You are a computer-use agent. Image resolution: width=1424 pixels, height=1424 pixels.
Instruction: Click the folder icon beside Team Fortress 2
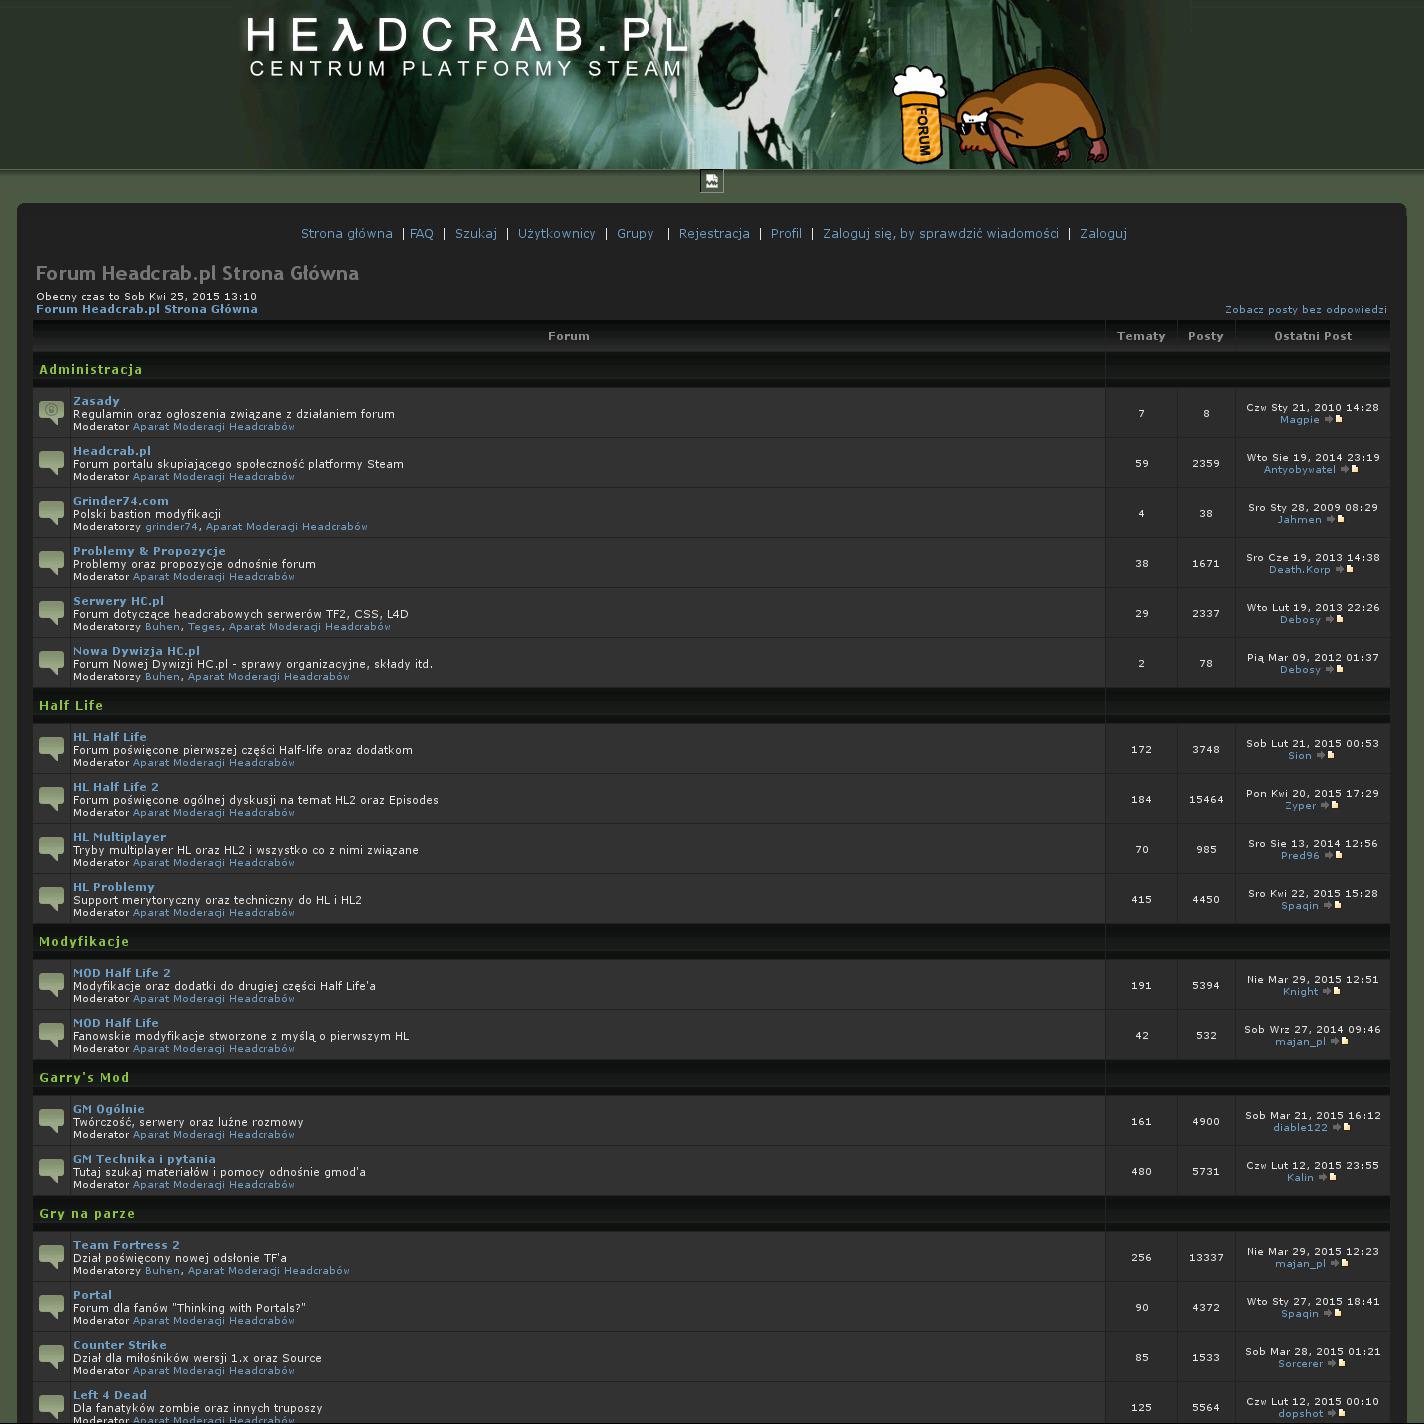51,1256
